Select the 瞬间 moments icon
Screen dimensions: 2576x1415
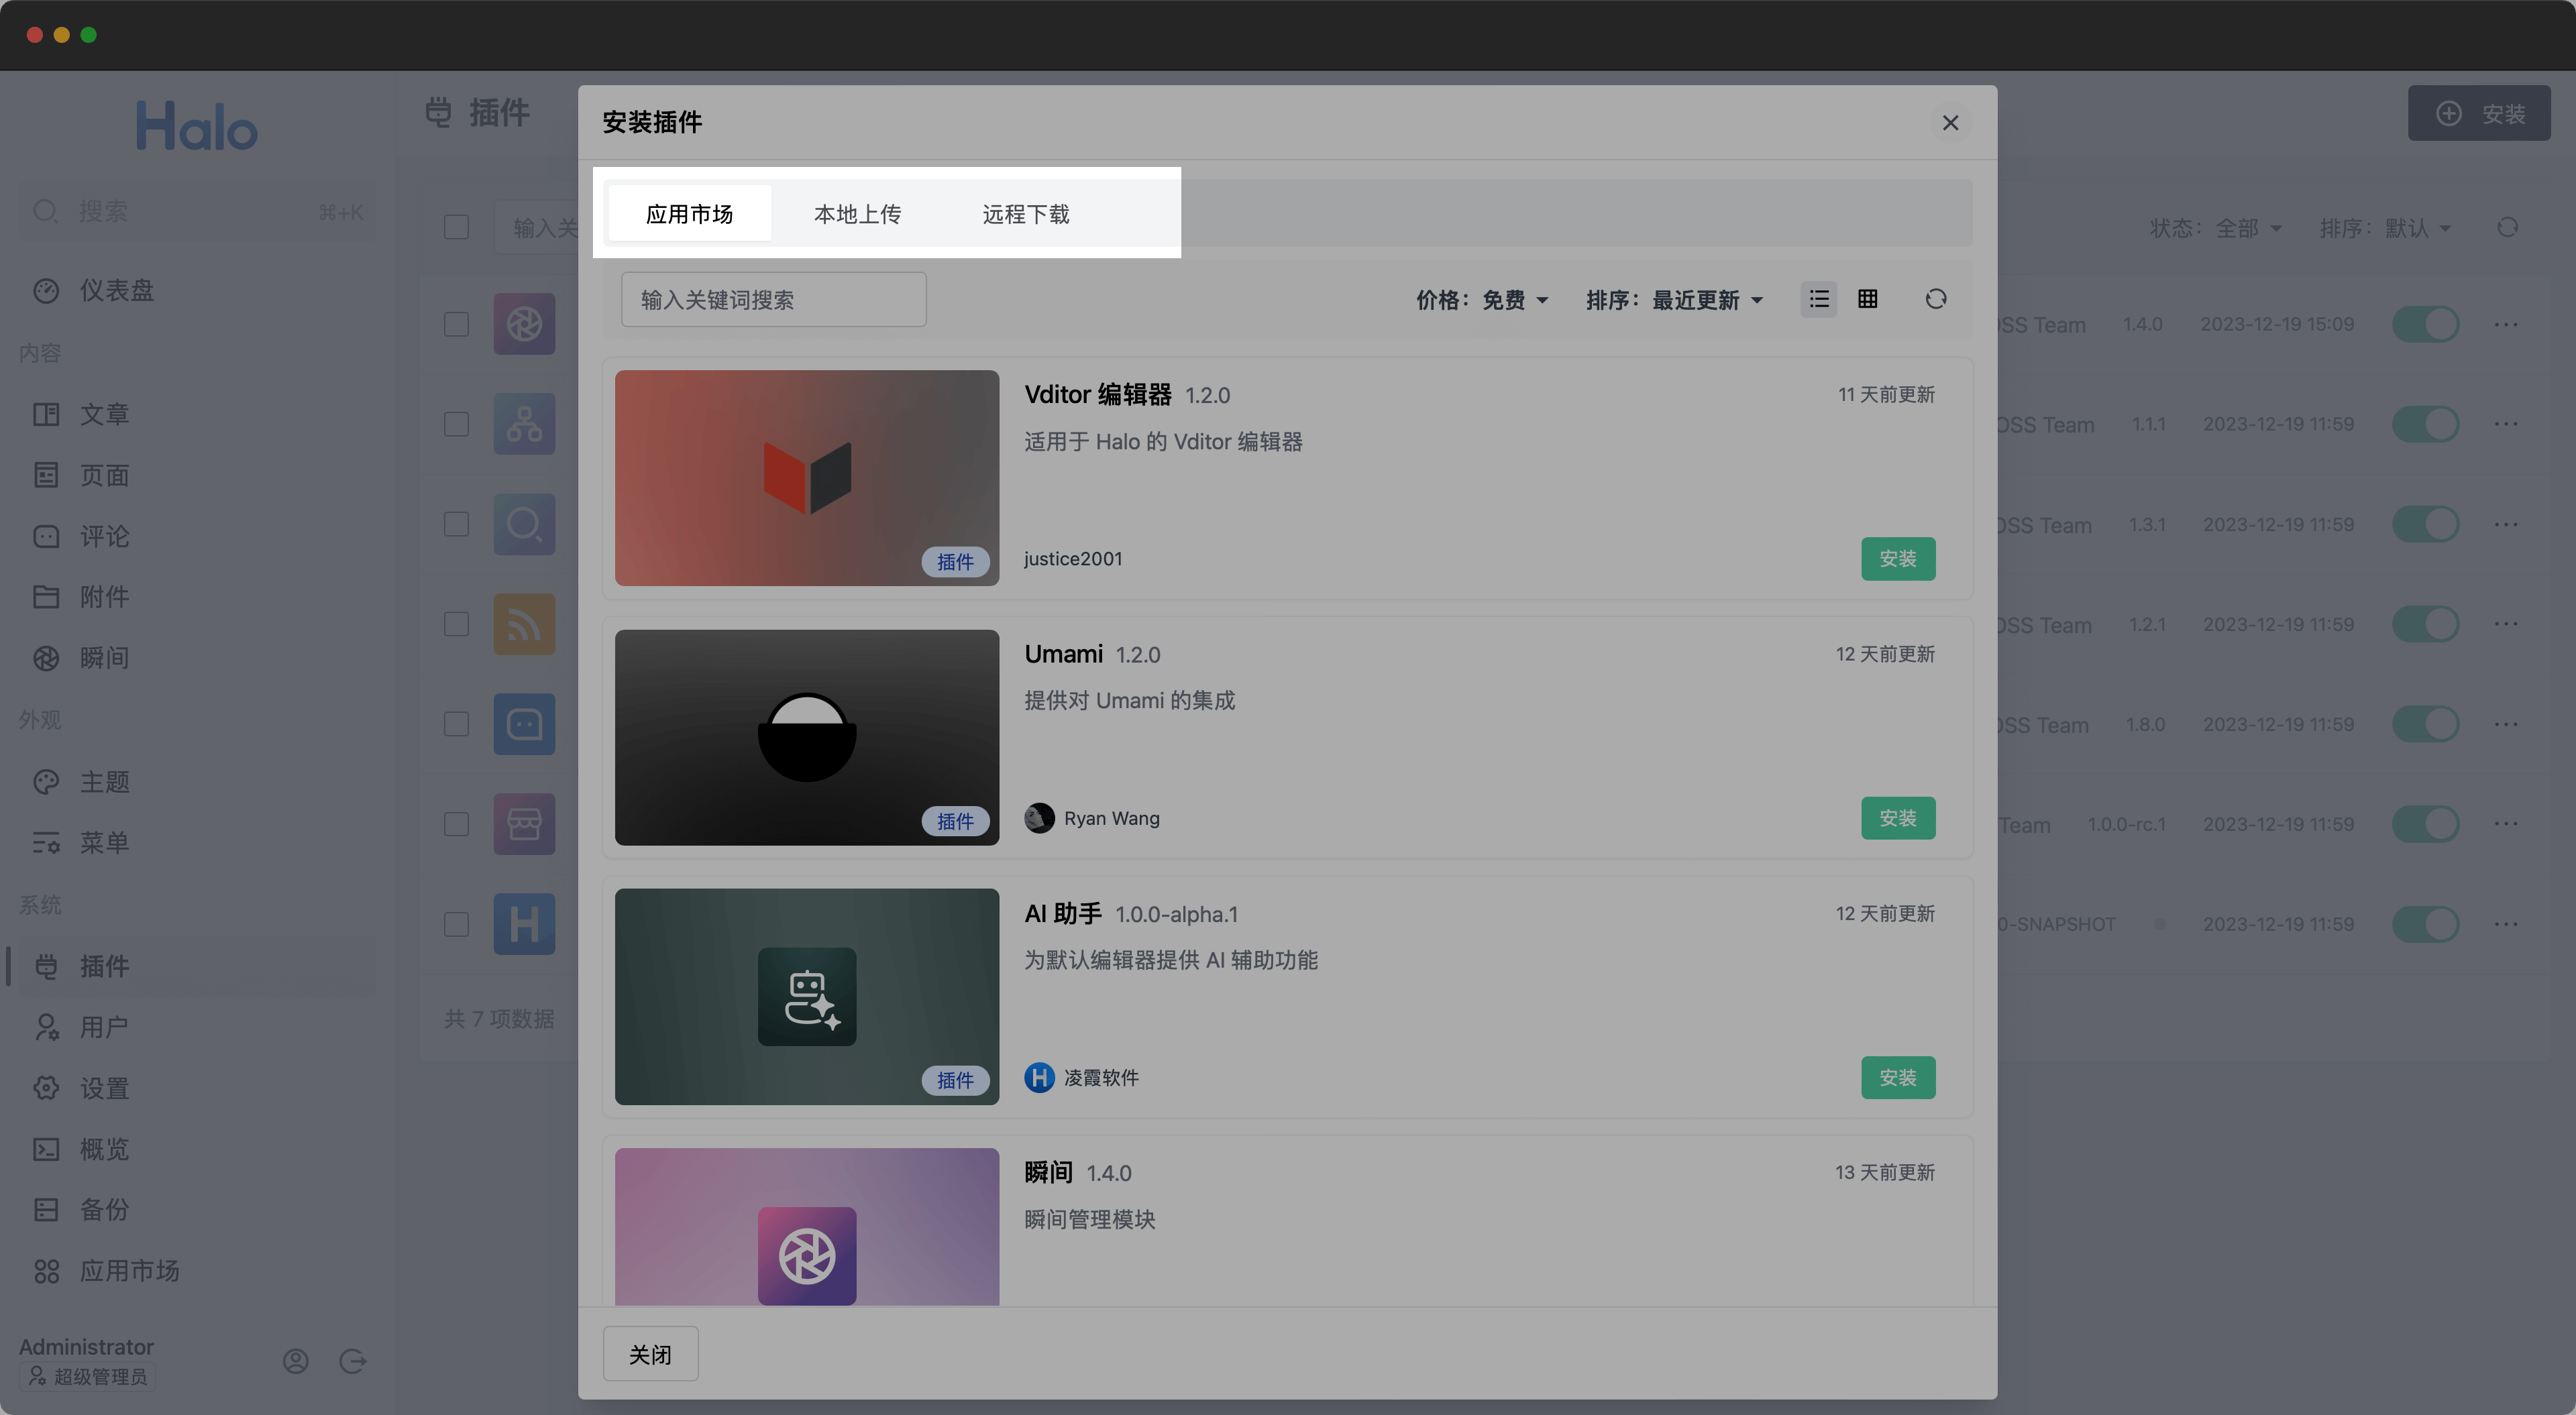pyautogui.click(x=46, y=657)
